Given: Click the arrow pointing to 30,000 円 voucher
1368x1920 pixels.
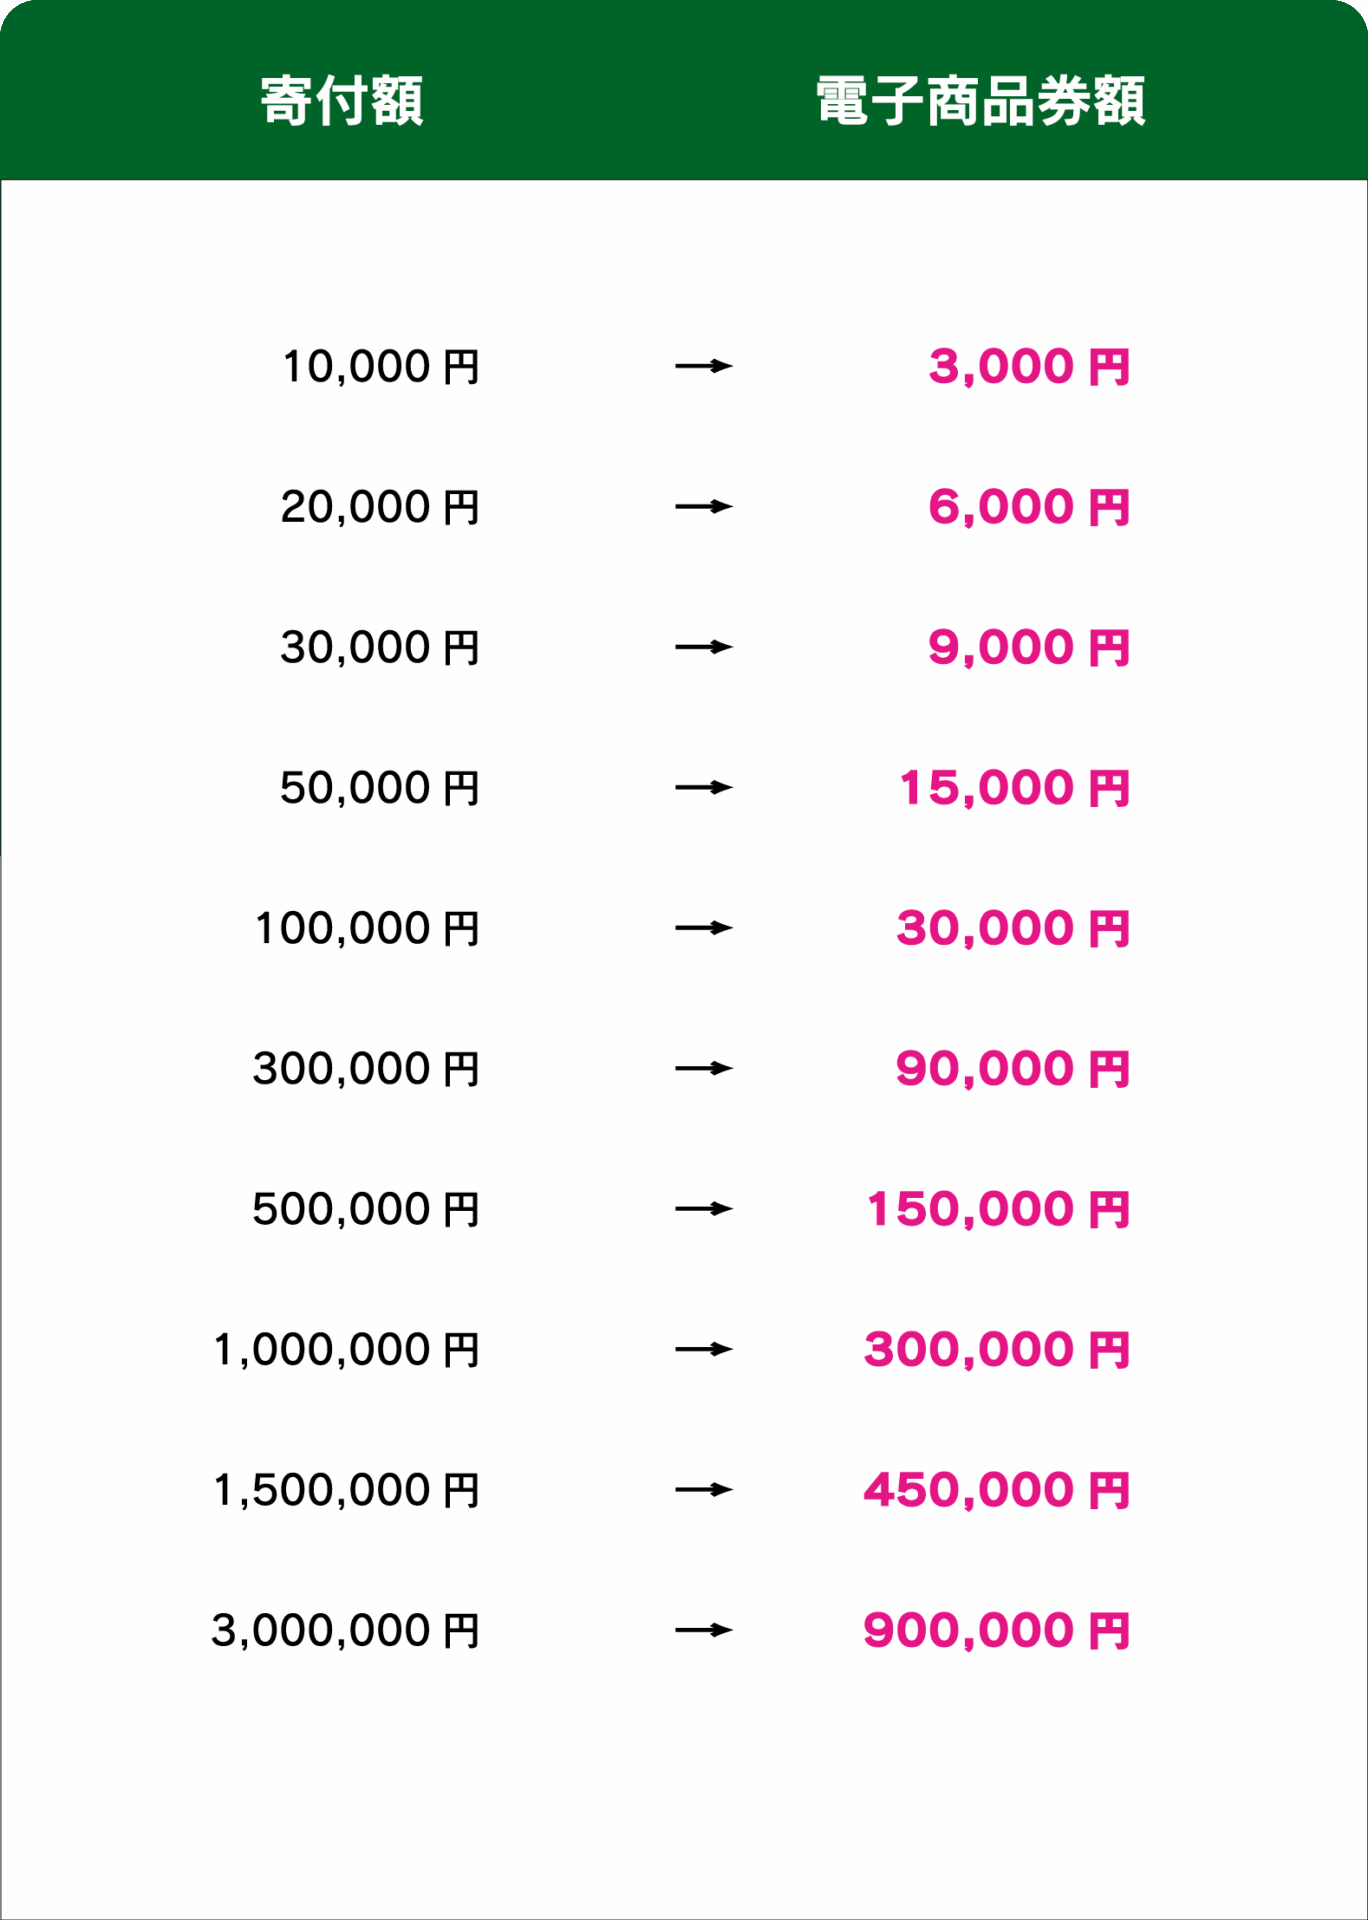Looking at the screenshot, I should tap(703, 928).
